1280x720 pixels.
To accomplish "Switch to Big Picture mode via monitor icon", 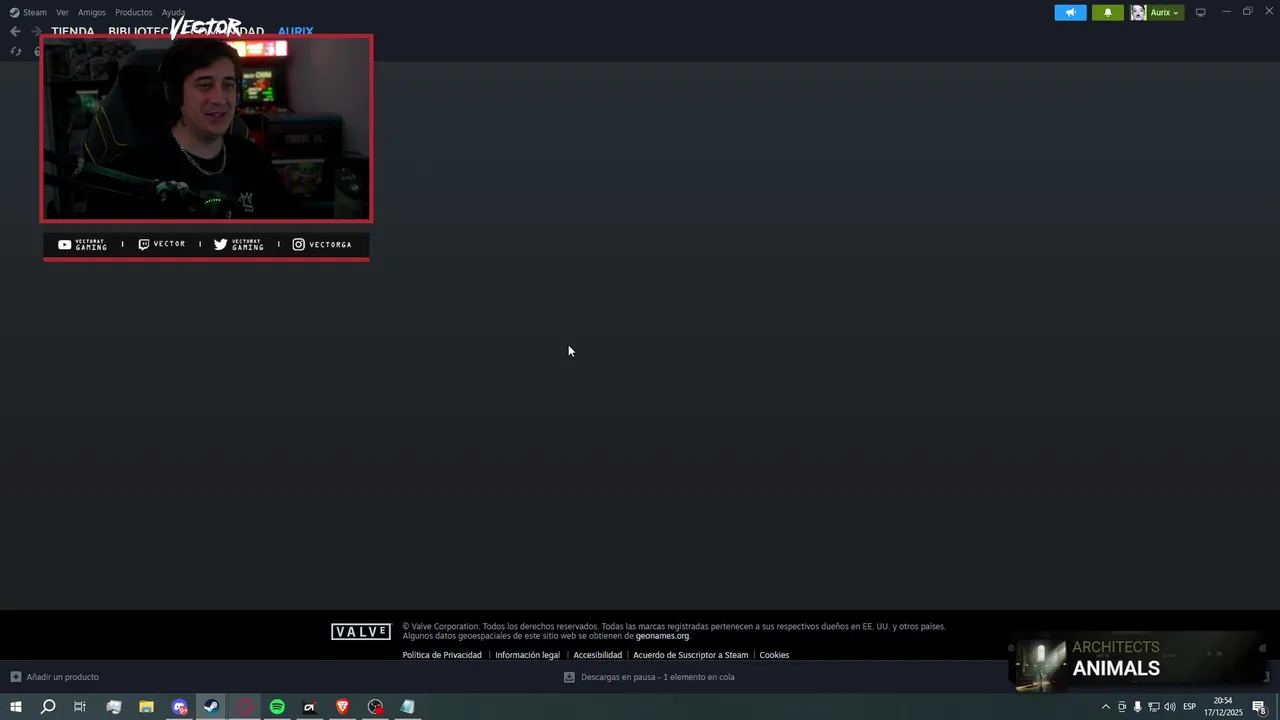I will [x=1201, y=12].
